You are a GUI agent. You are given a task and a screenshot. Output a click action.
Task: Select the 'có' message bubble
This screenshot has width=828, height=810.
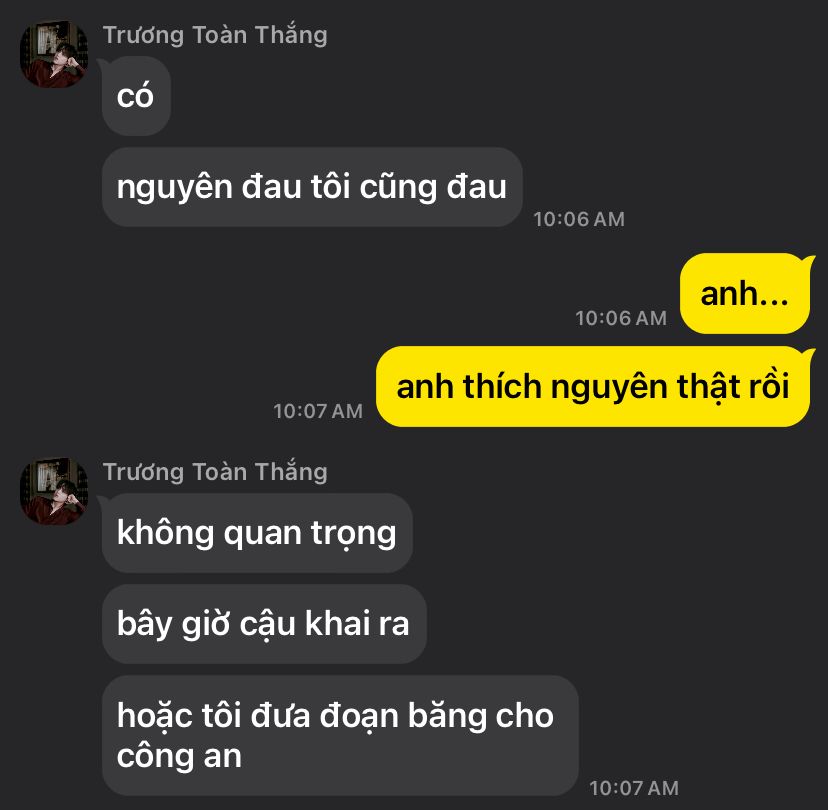click(136, 96)
